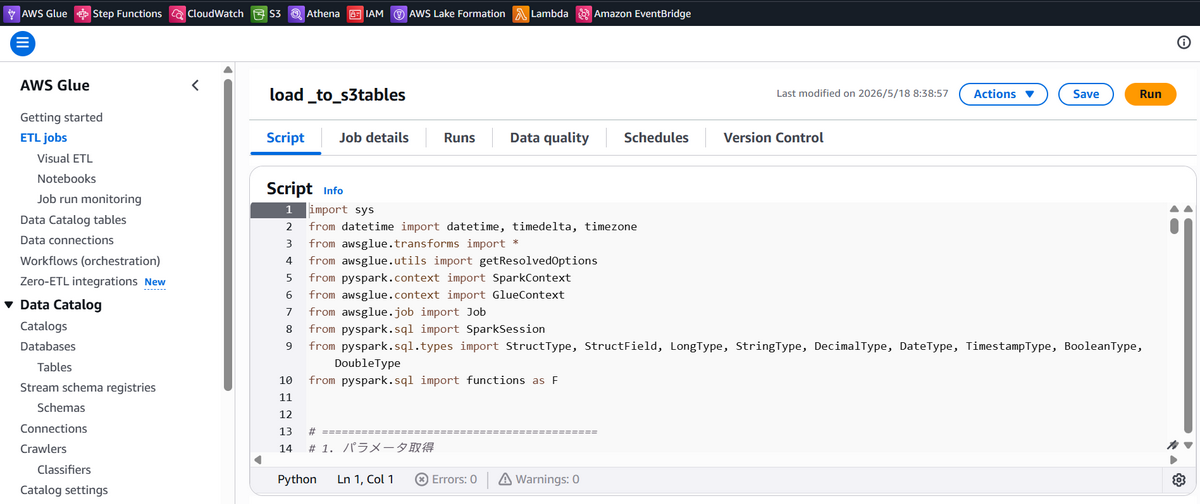This screenshot has width=1200, height=504.
Task: Open the Actions dropdown button
Action: click(x=1003, y=94)
